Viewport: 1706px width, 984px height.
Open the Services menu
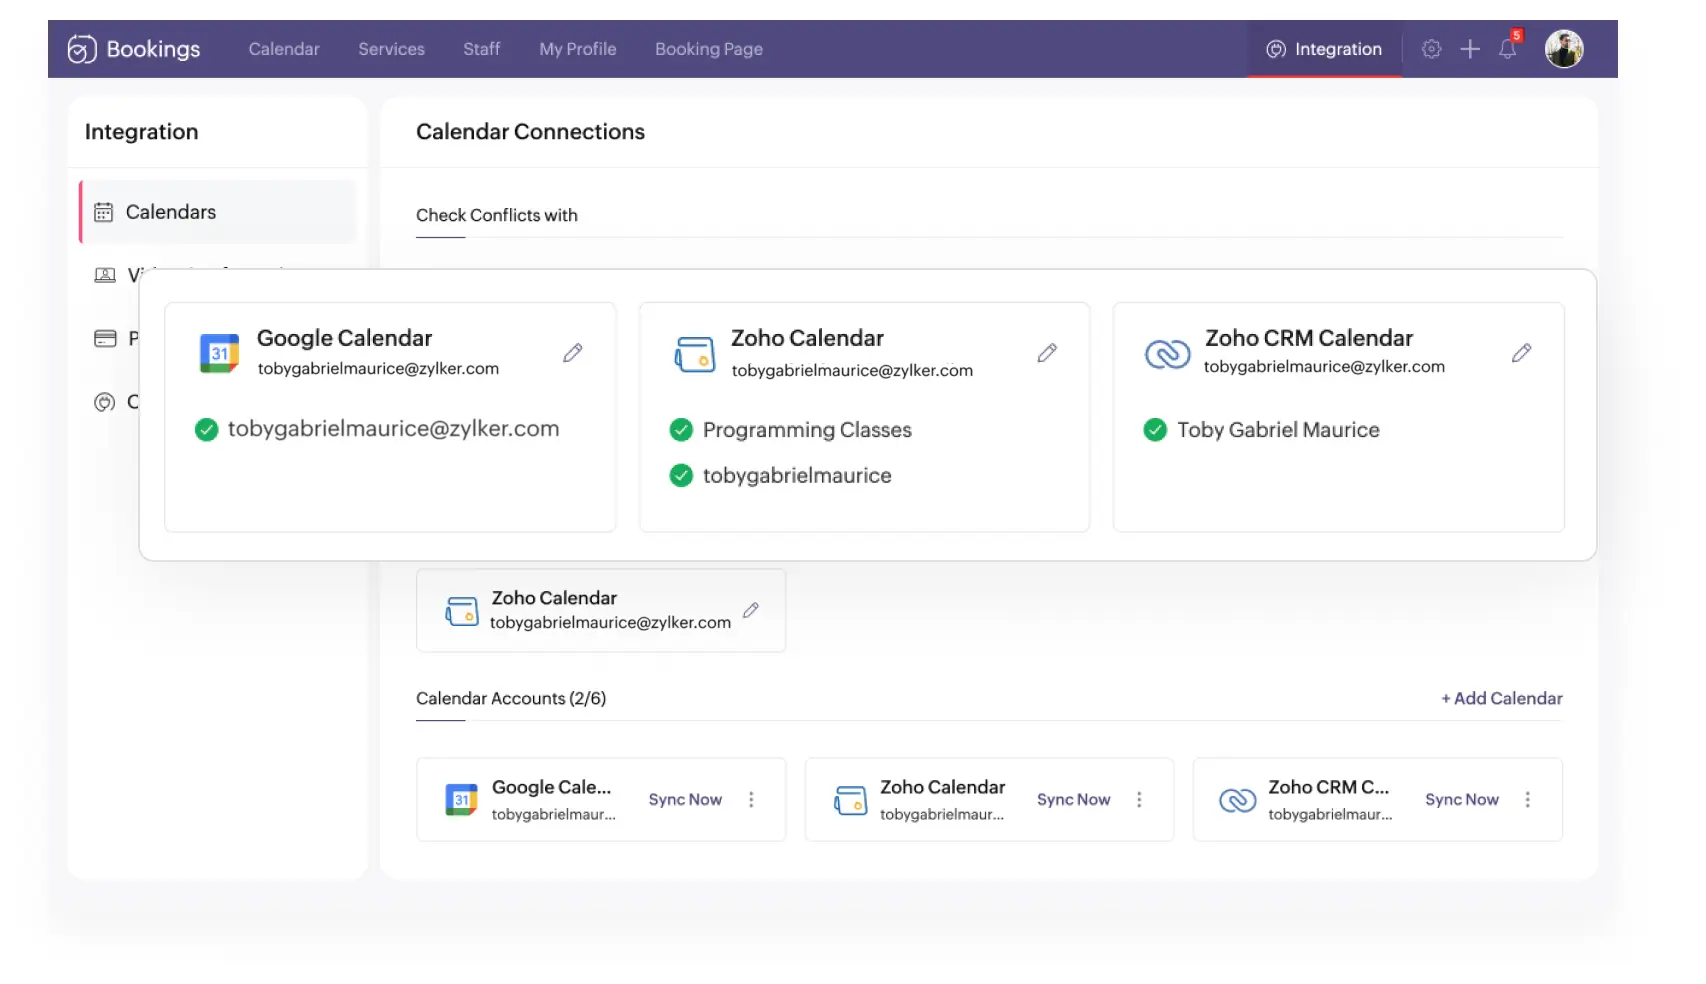(391, 49)
